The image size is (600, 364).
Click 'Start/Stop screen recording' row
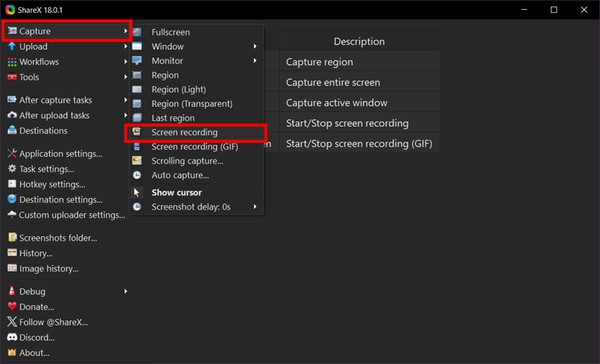pyautogui.click(x=359, y=123)
